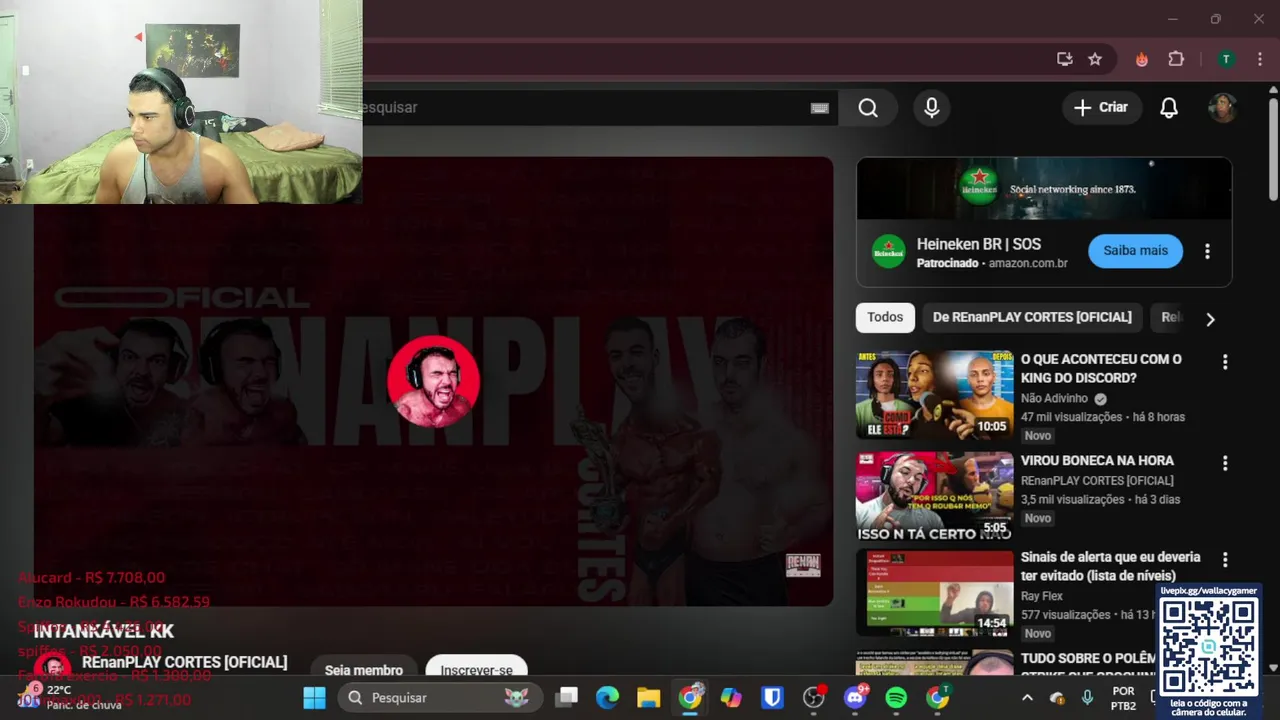Open options for KING DO DISCORD video

(1225, 362)
